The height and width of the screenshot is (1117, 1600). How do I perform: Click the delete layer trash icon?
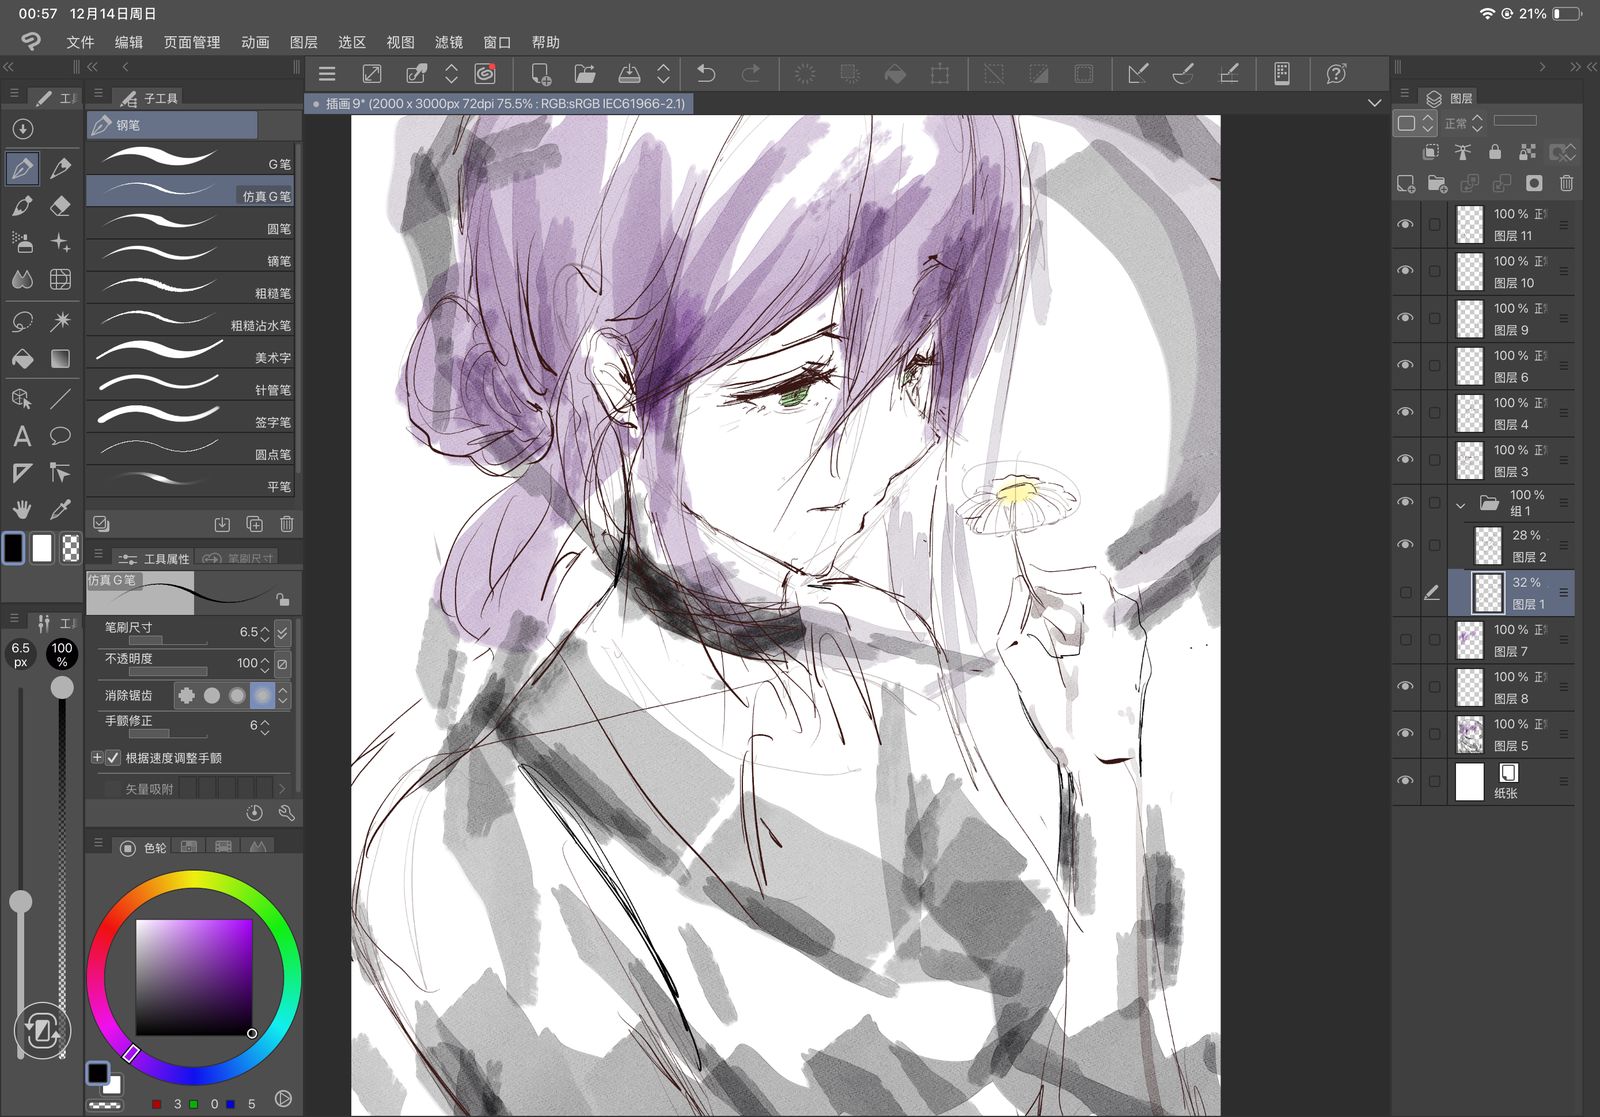click(1566, 183)
